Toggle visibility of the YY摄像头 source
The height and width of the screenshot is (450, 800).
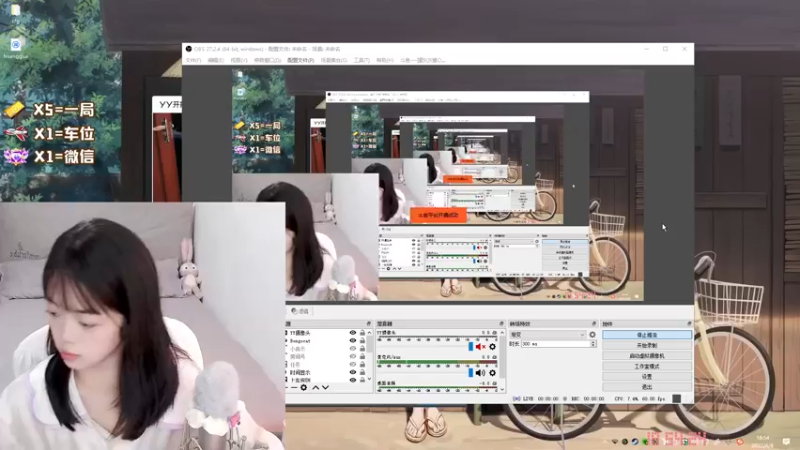click(353, 333)
